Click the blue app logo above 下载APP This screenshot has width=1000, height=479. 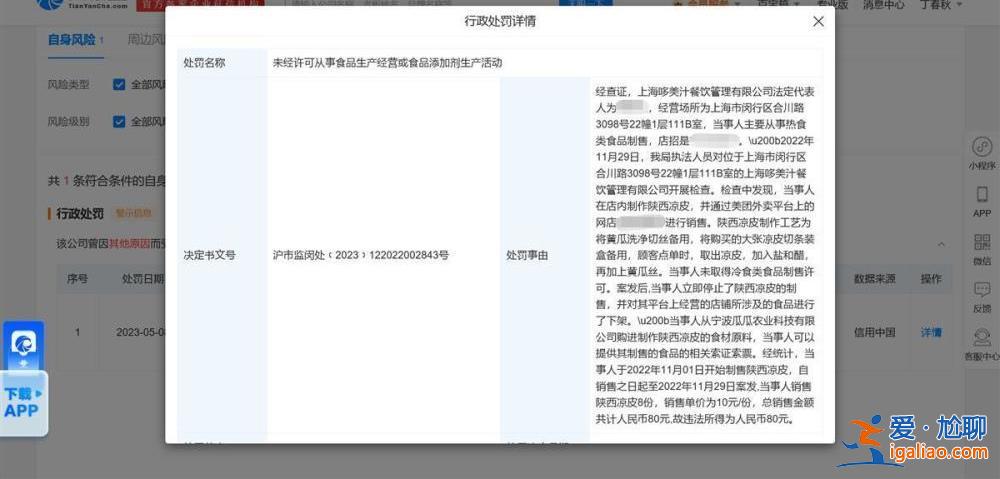[24, 344]
